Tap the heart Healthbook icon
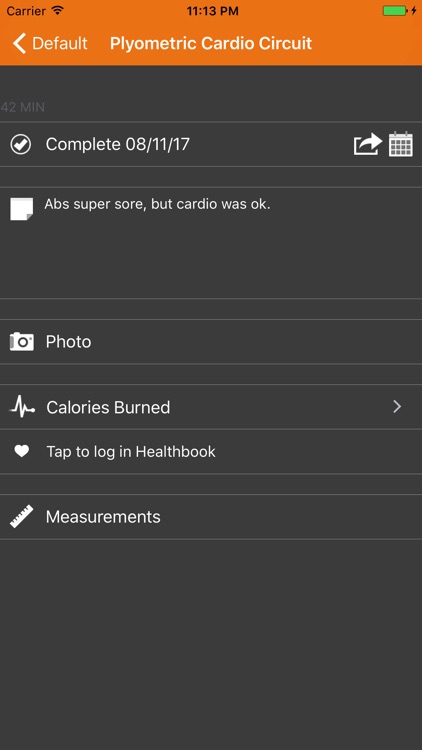Viewport: 422px width, 750px height. click(22, 451)
